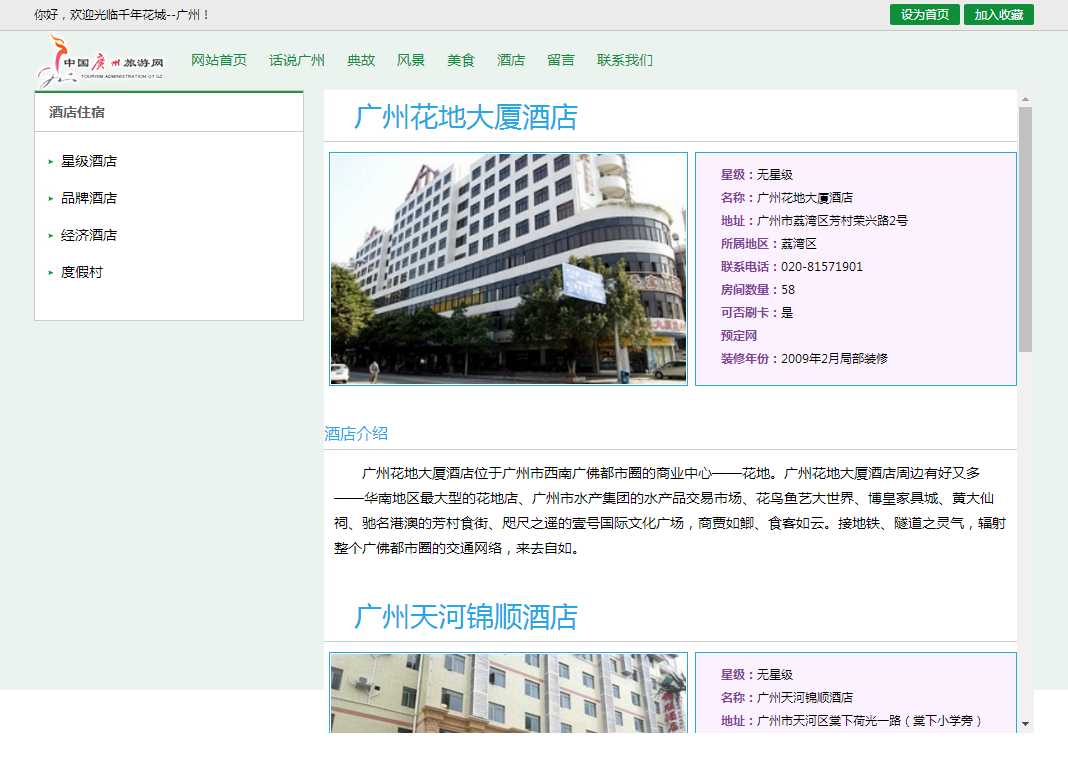Navigate to the 美食 section
The height and width of the screenshot is (783, 1068).
[461, 60]
